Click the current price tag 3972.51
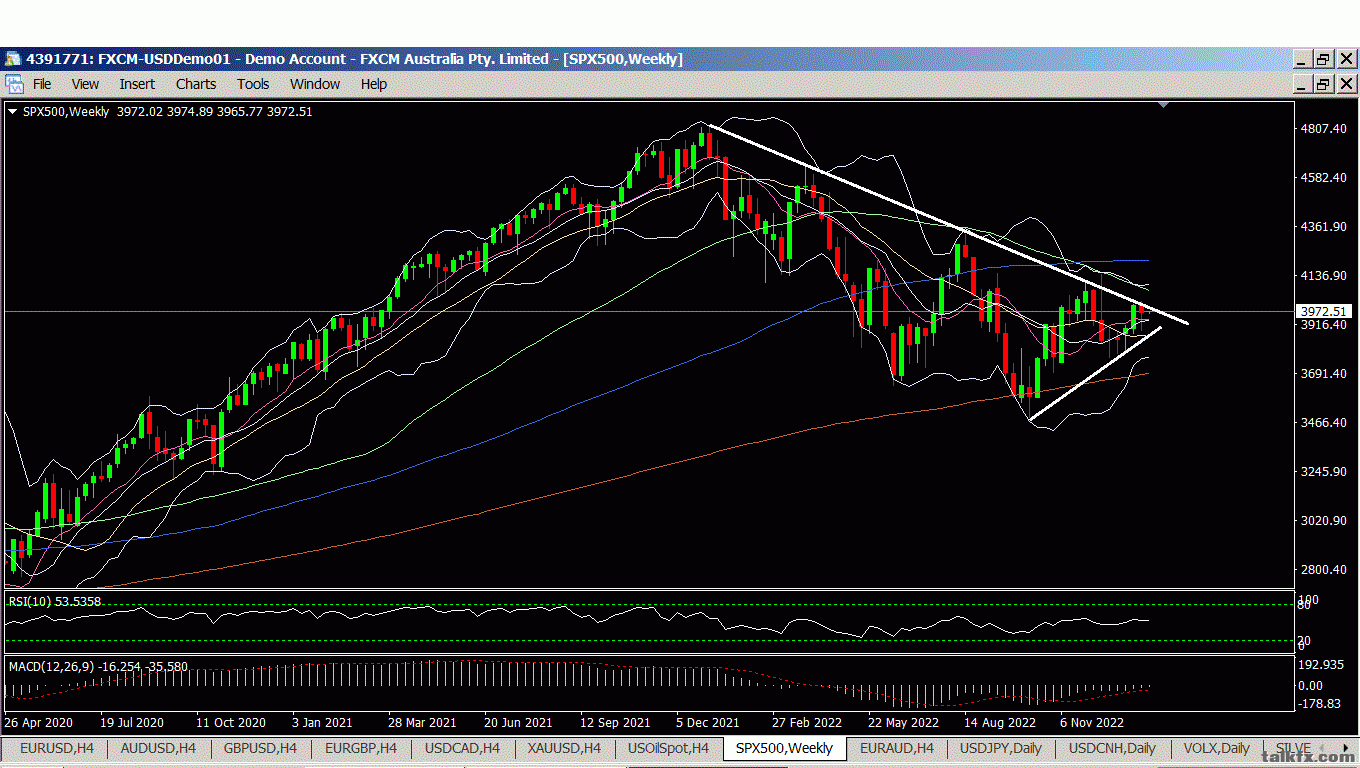 coord(1322,312)
